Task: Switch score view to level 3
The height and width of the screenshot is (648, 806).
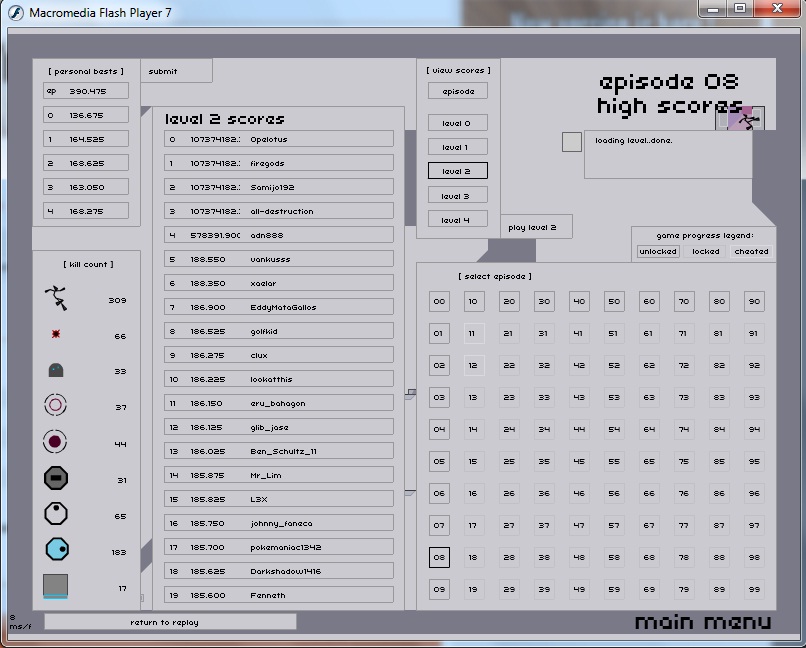Action: pos(457,195)
